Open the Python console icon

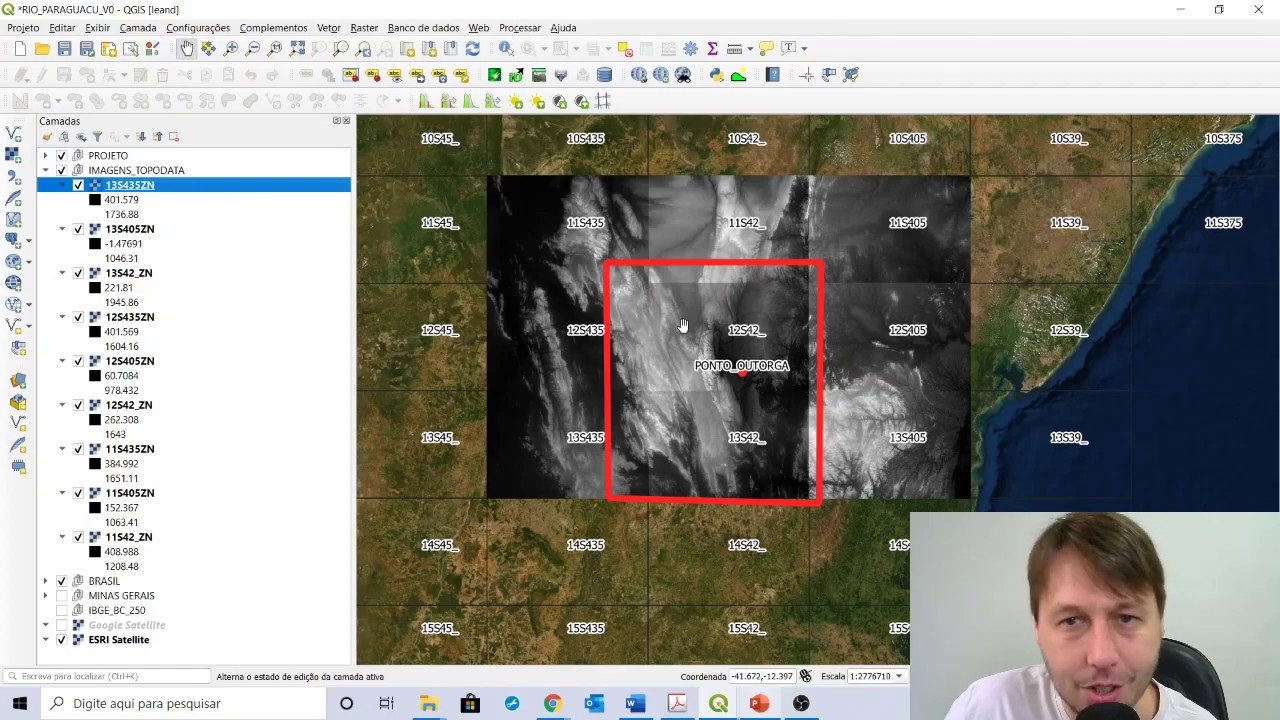(x=716, y=75)
